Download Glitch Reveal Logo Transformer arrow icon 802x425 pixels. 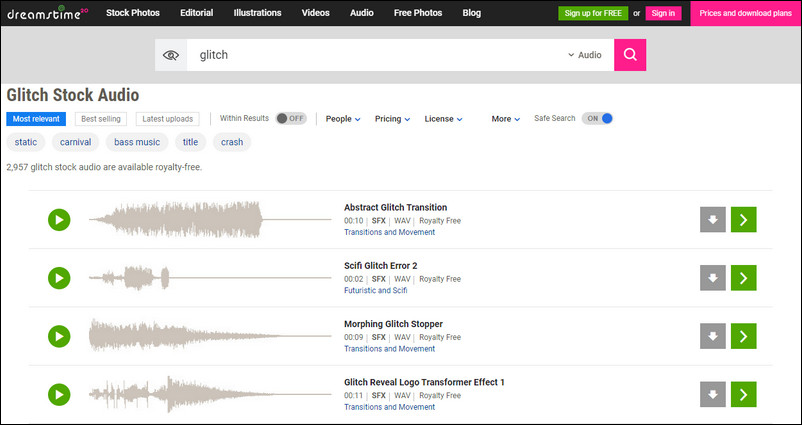pos(712,395)
